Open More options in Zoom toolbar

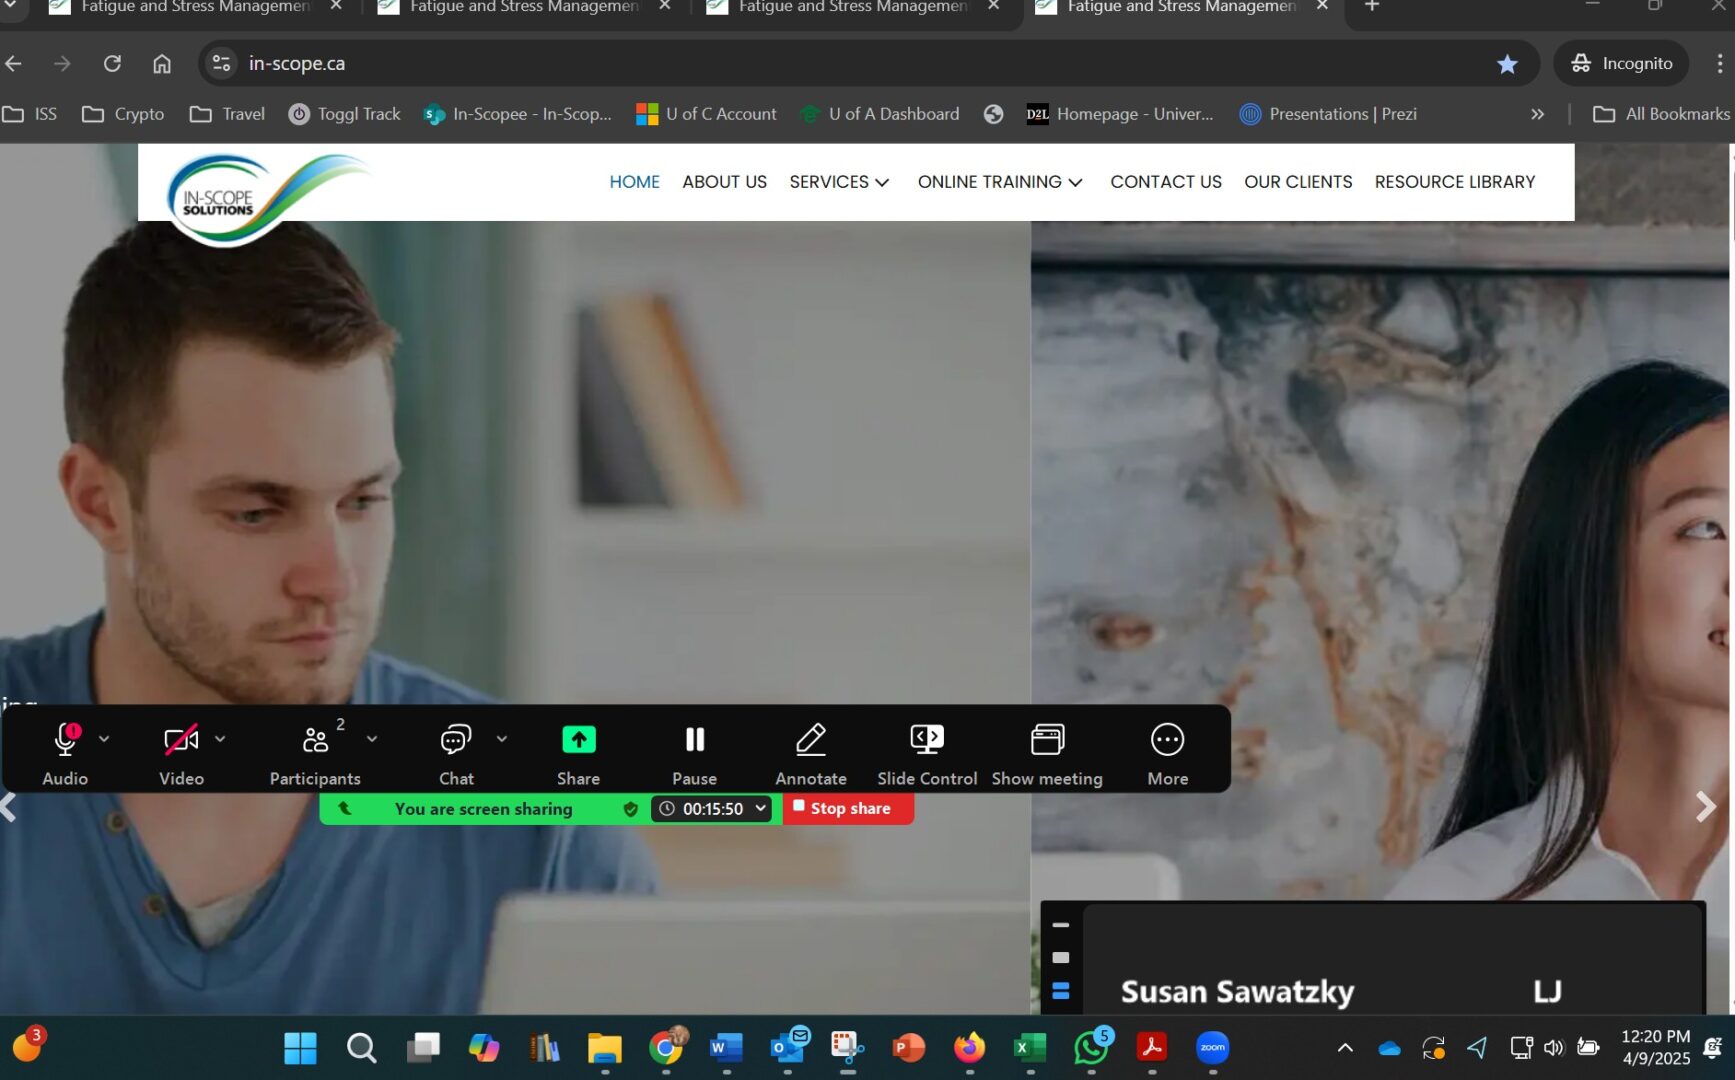coord(1167,741)
